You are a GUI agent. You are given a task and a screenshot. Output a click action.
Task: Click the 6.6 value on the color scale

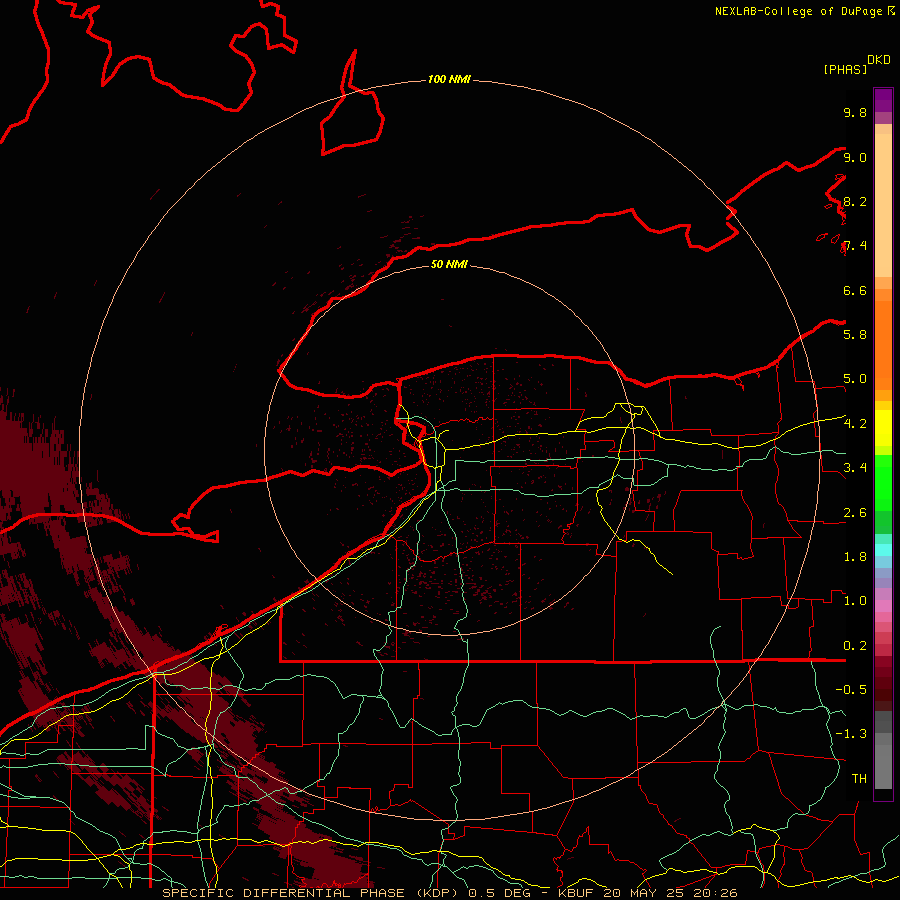[x=855, y=290]
